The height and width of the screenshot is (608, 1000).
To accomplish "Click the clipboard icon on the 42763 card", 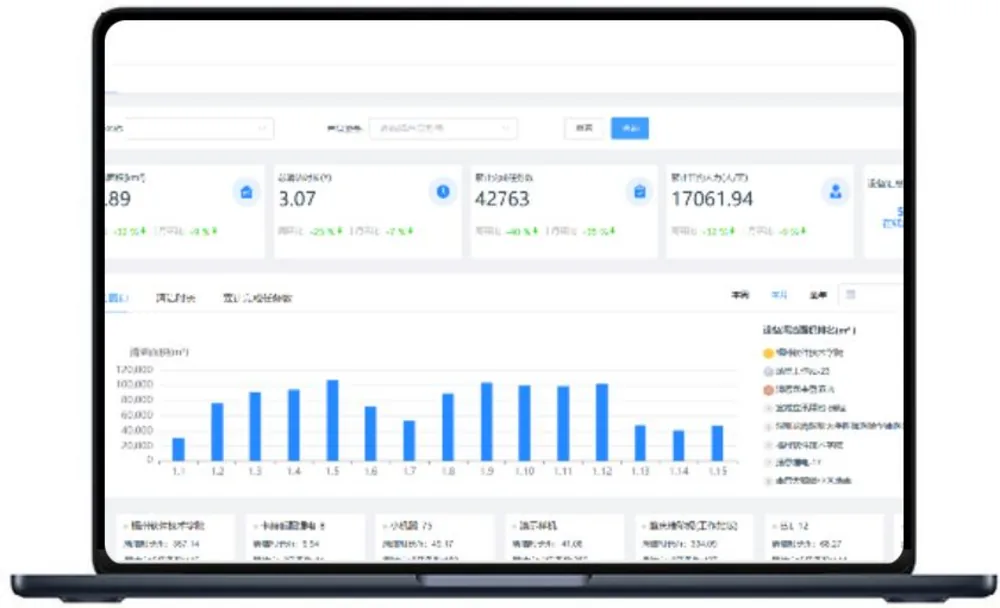I will [639, 191].
